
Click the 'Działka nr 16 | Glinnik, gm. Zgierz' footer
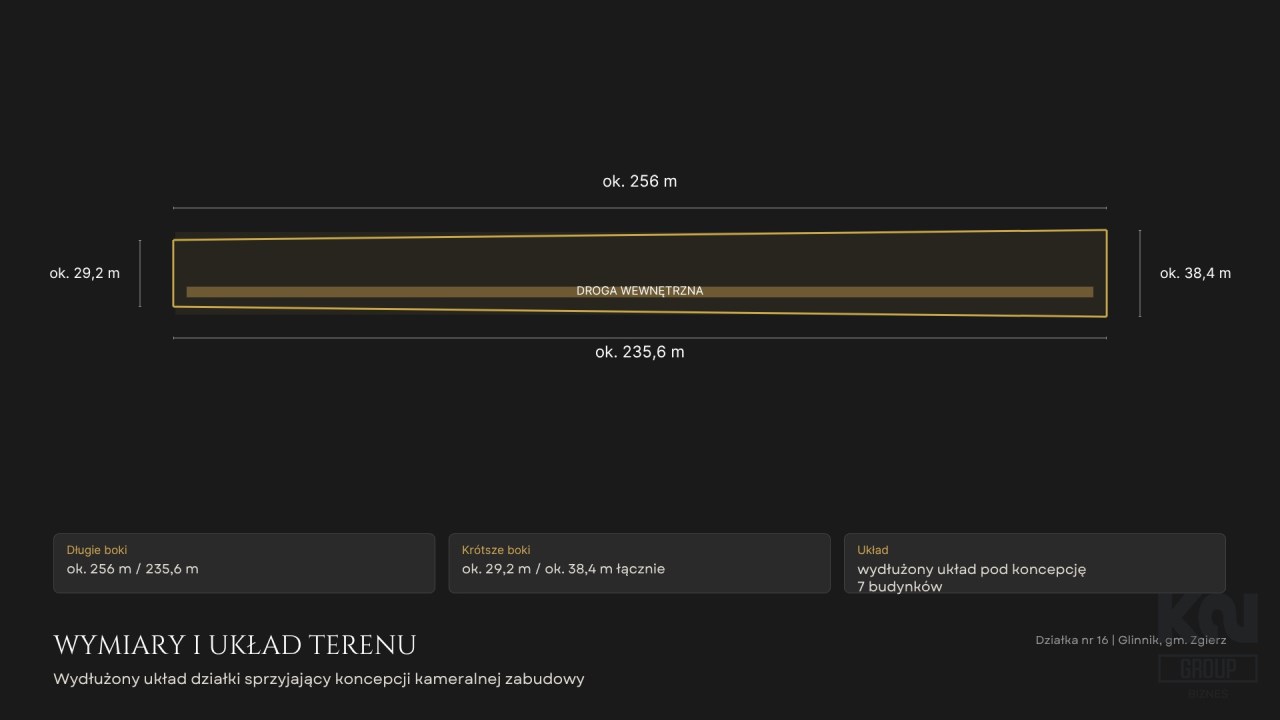[1131, 641]
